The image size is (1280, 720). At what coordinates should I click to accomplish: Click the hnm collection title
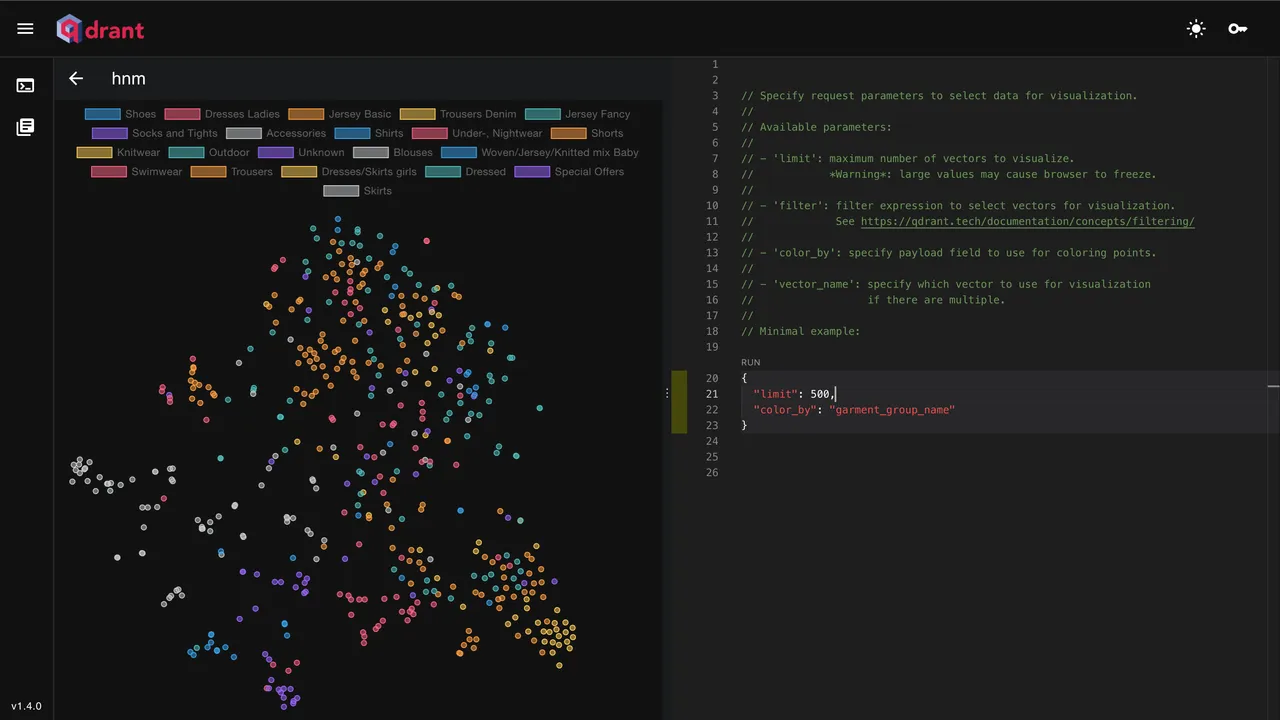point(129,79)
